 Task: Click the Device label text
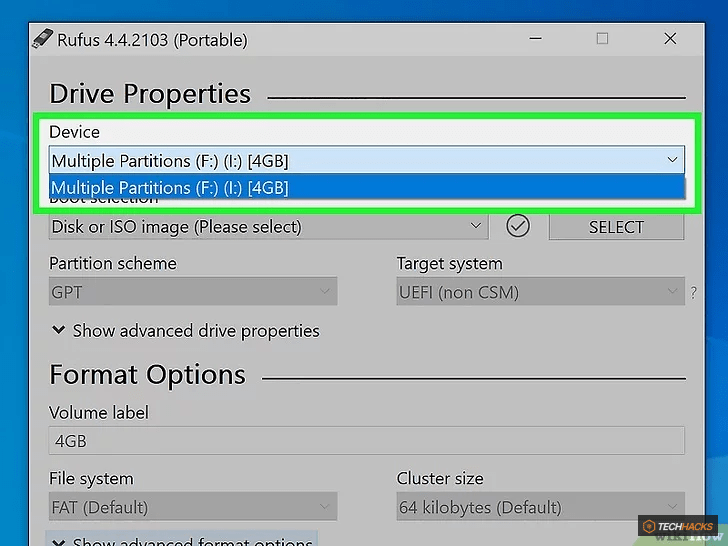(x=74, y=132)
